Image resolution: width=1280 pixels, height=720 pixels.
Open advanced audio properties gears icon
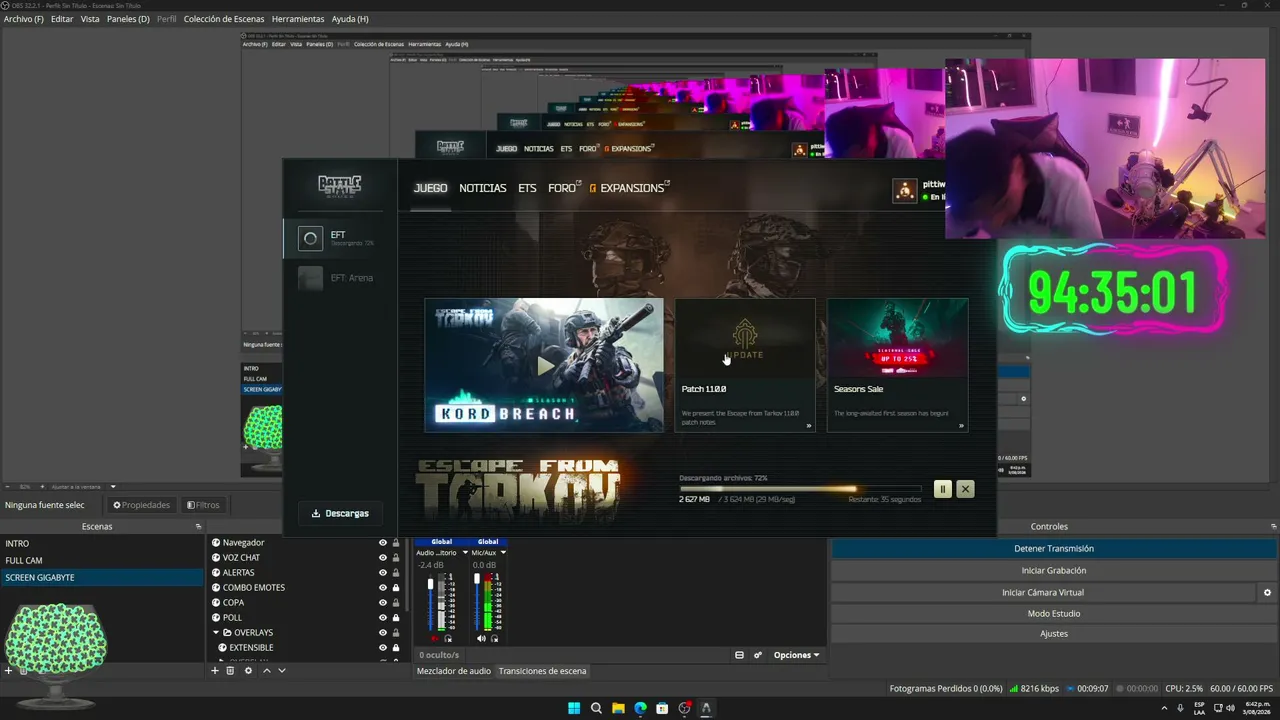click(x=758, y=655)
